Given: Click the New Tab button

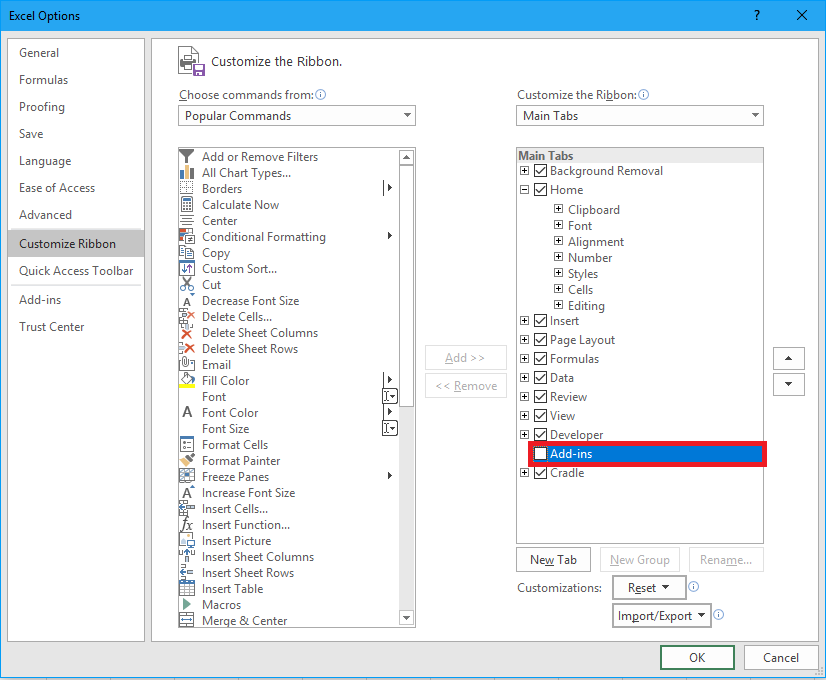Looking at the screenshot, I should pyautogui.click(x=554, y=559).
